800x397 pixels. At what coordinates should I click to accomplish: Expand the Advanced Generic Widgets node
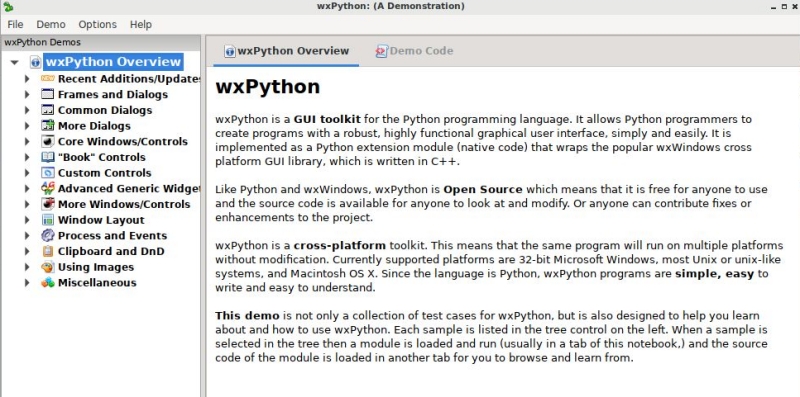coord(27,188)
